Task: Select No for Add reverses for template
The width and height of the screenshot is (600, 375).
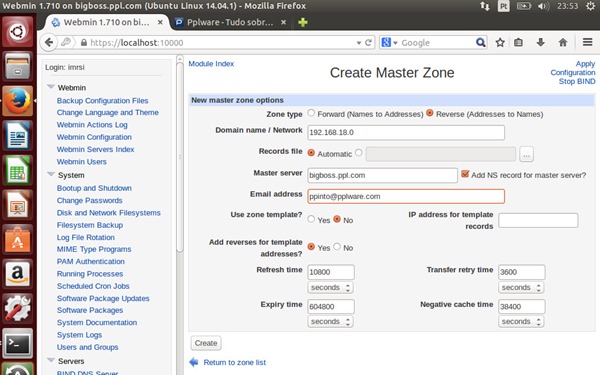Action: point(337,246)
